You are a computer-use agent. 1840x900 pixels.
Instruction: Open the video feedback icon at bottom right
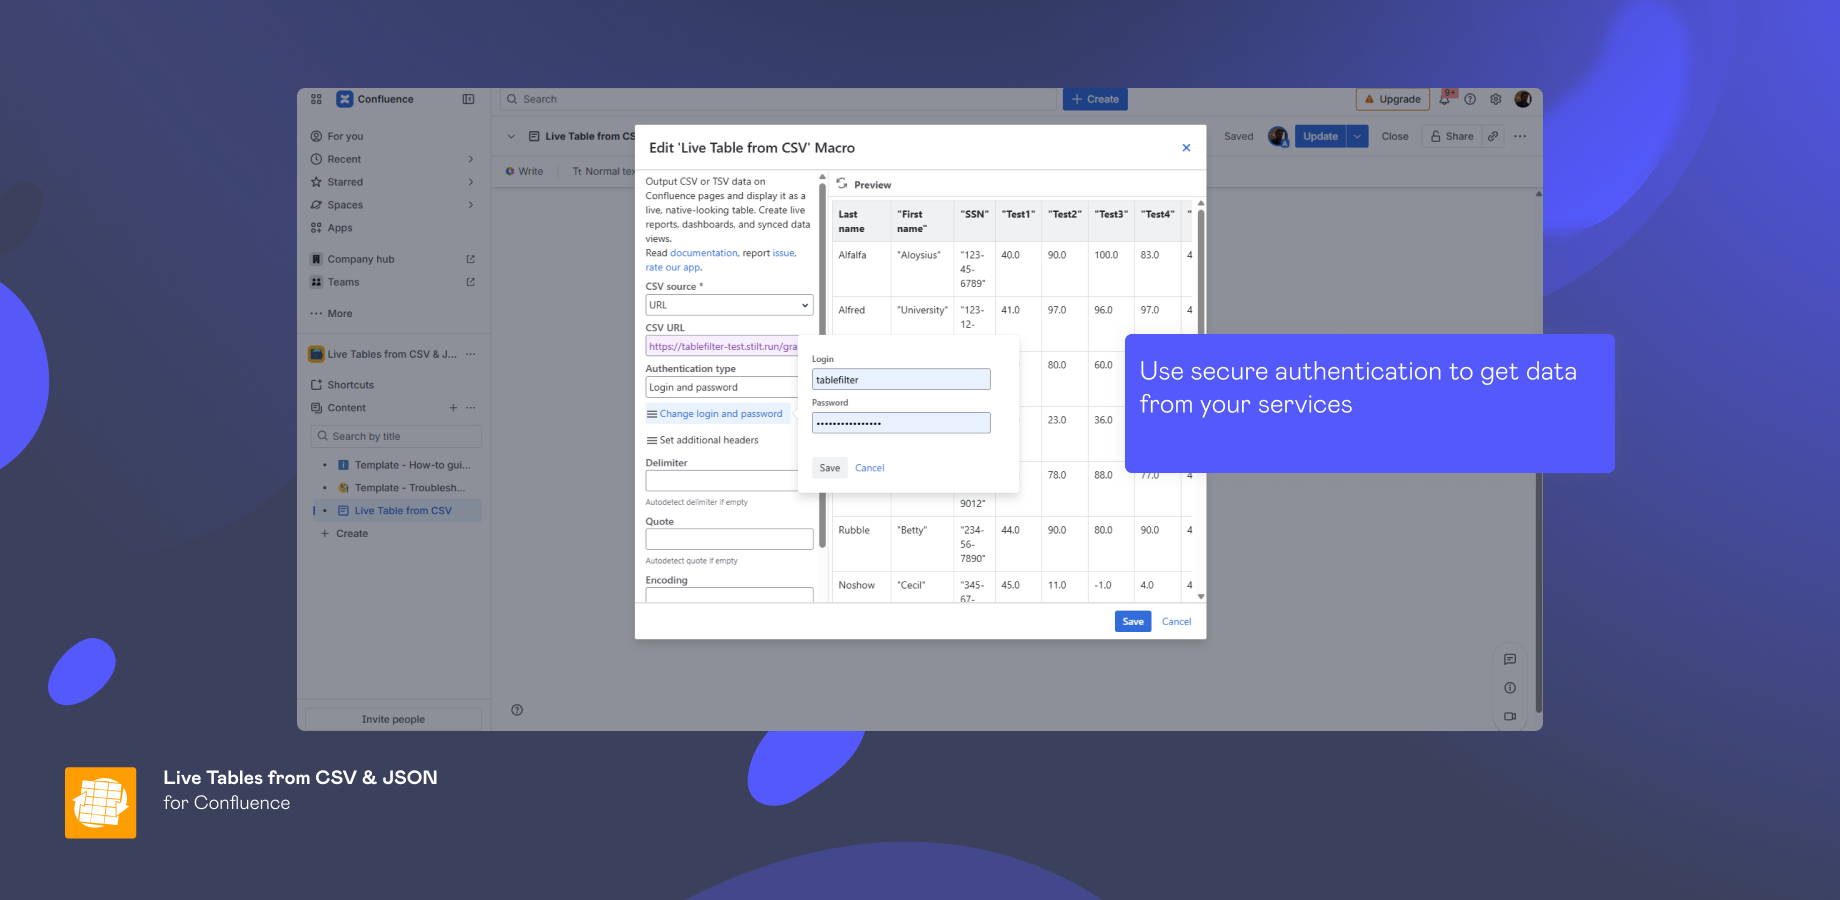coord(1510,716)
